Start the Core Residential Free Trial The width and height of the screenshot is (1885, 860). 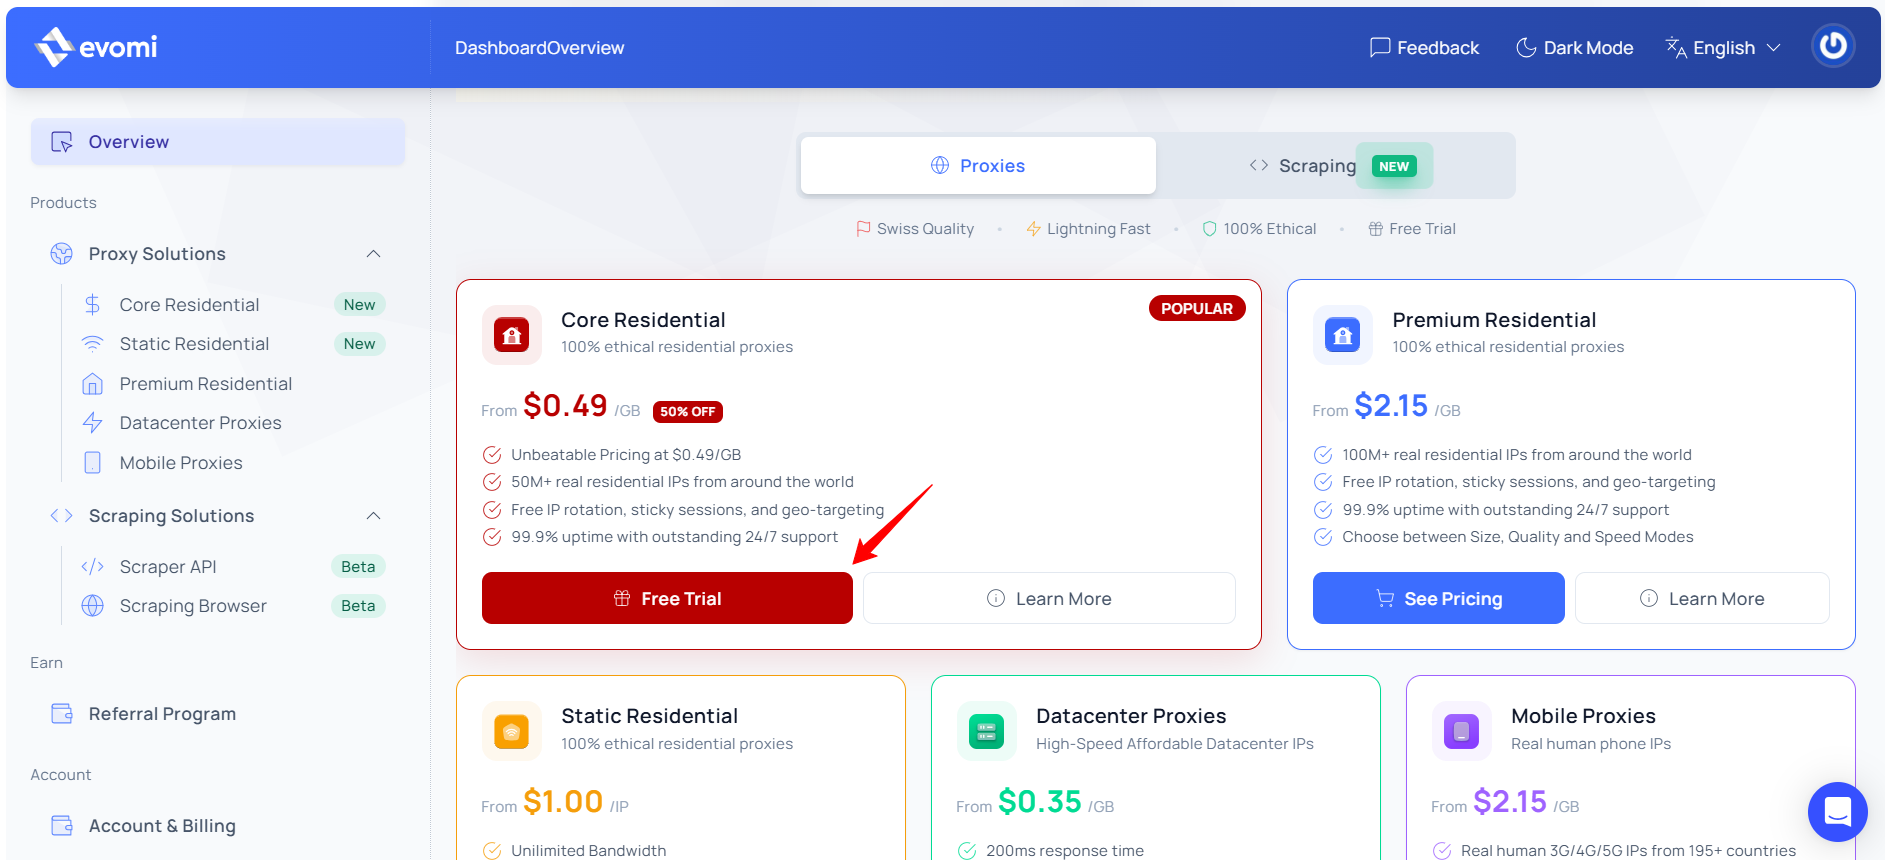pyautogui.click(x=667, y=598)
